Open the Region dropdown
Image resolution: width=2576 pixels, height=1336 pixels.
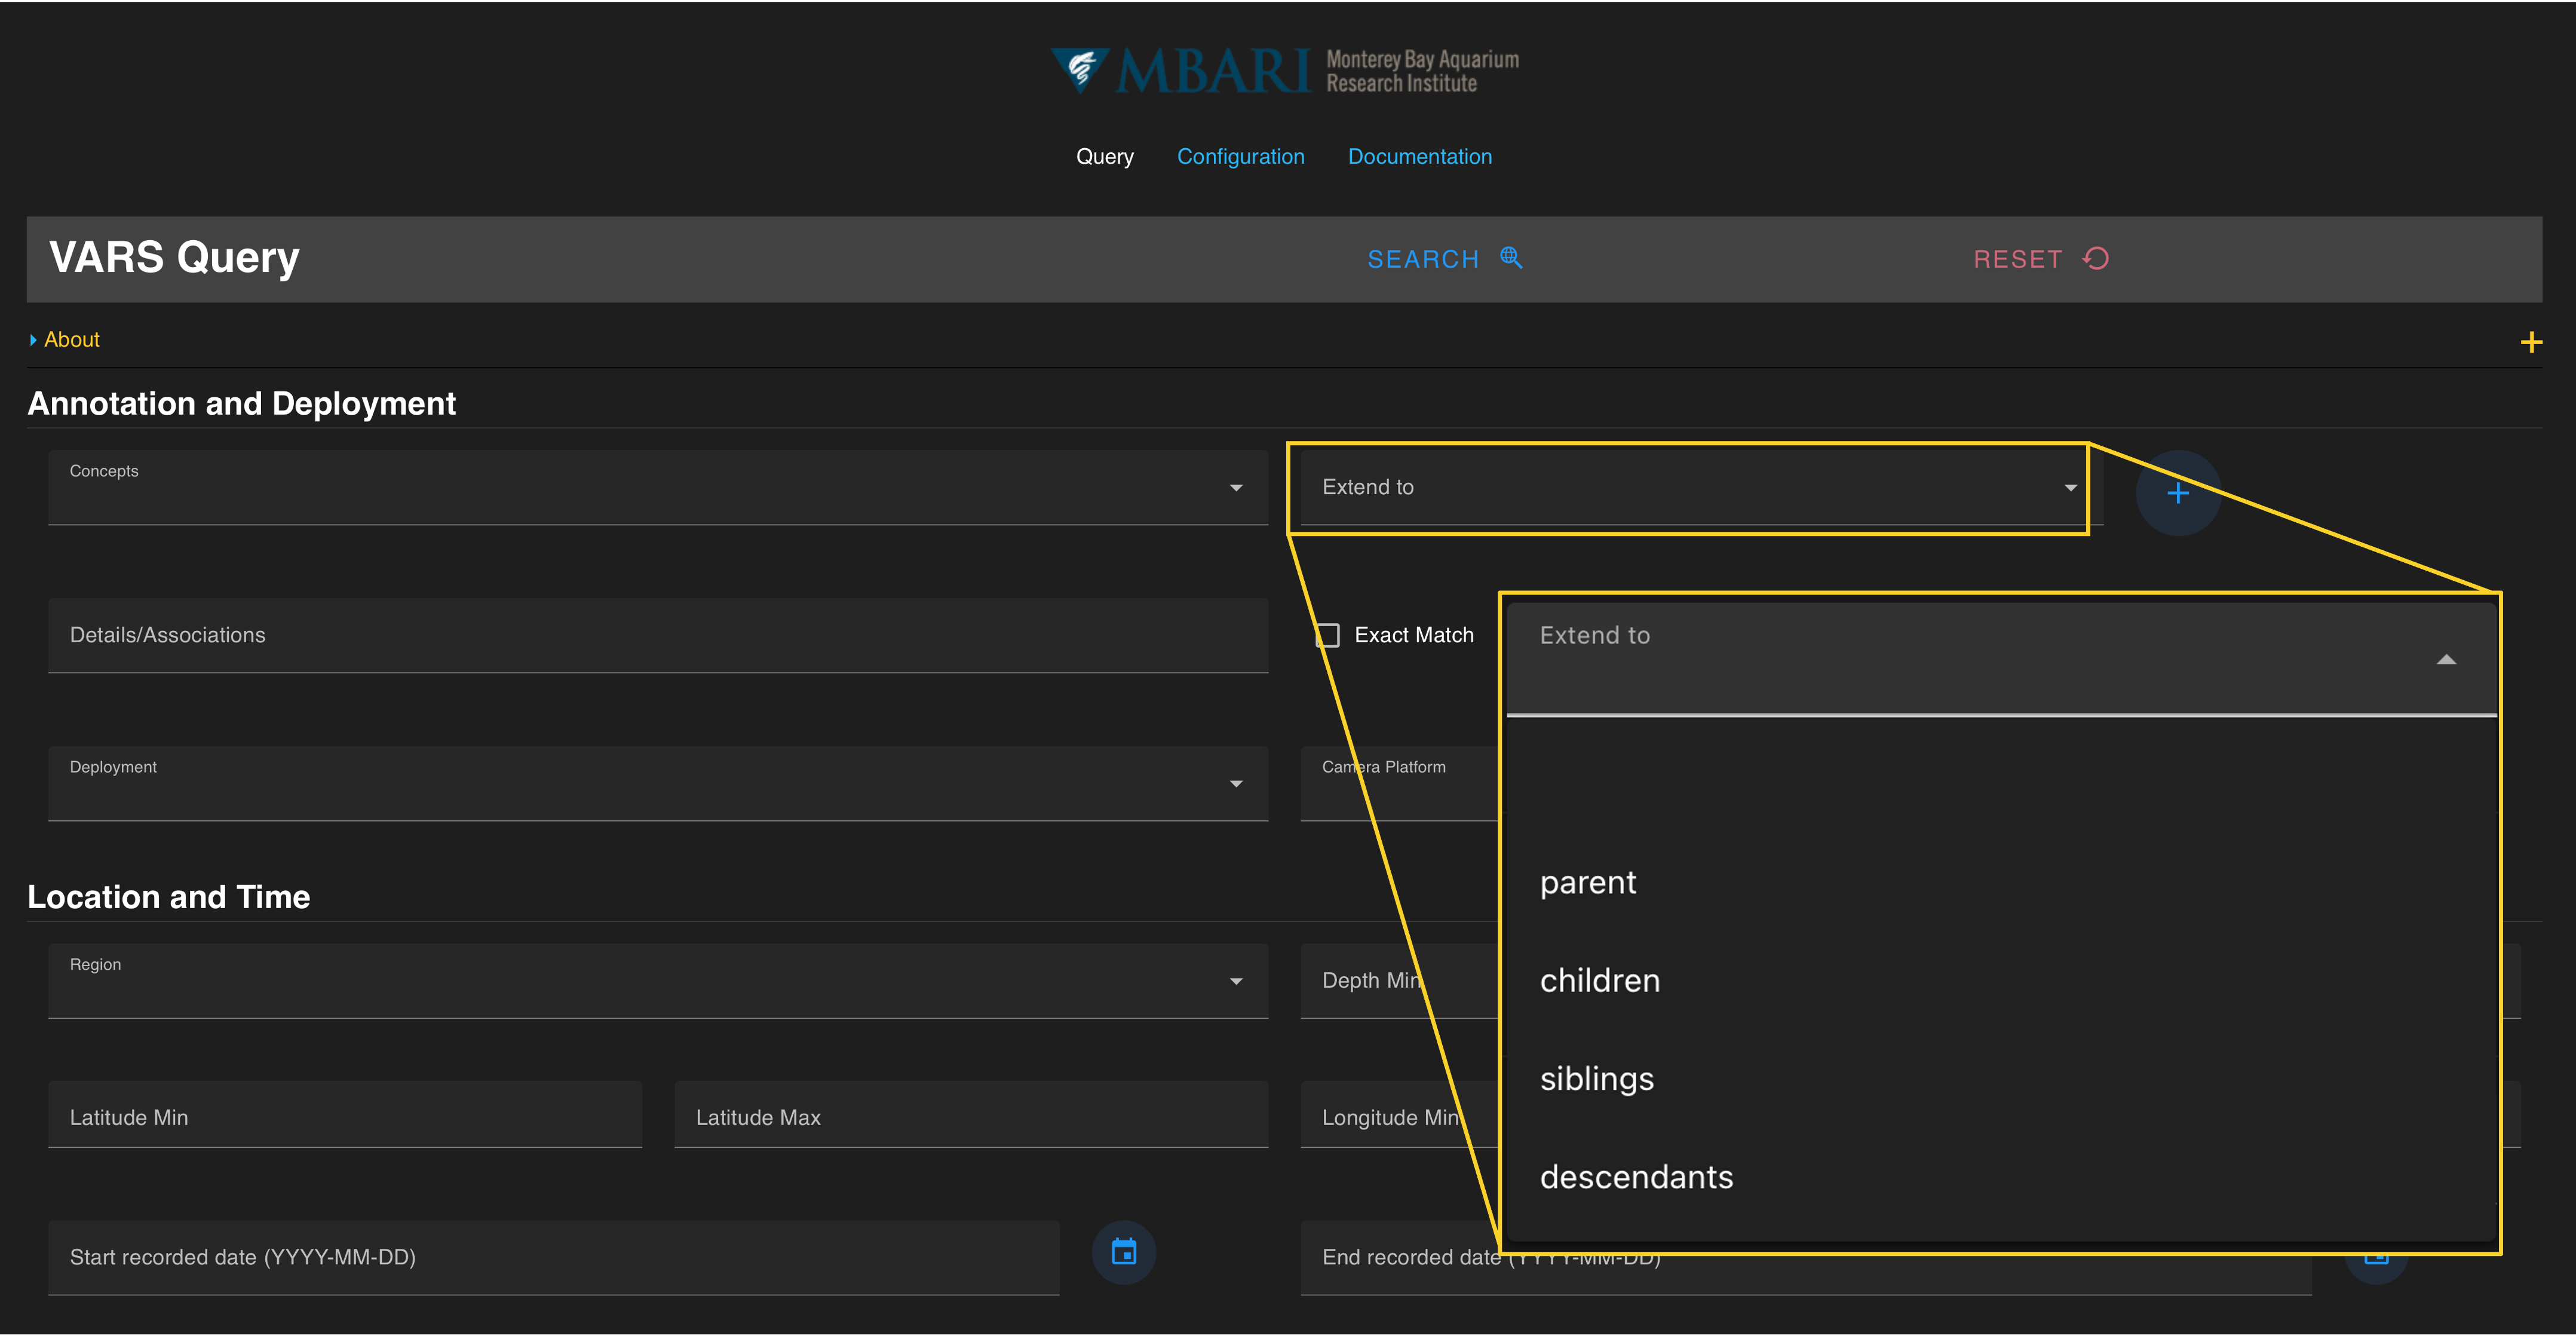(1236, 981)
